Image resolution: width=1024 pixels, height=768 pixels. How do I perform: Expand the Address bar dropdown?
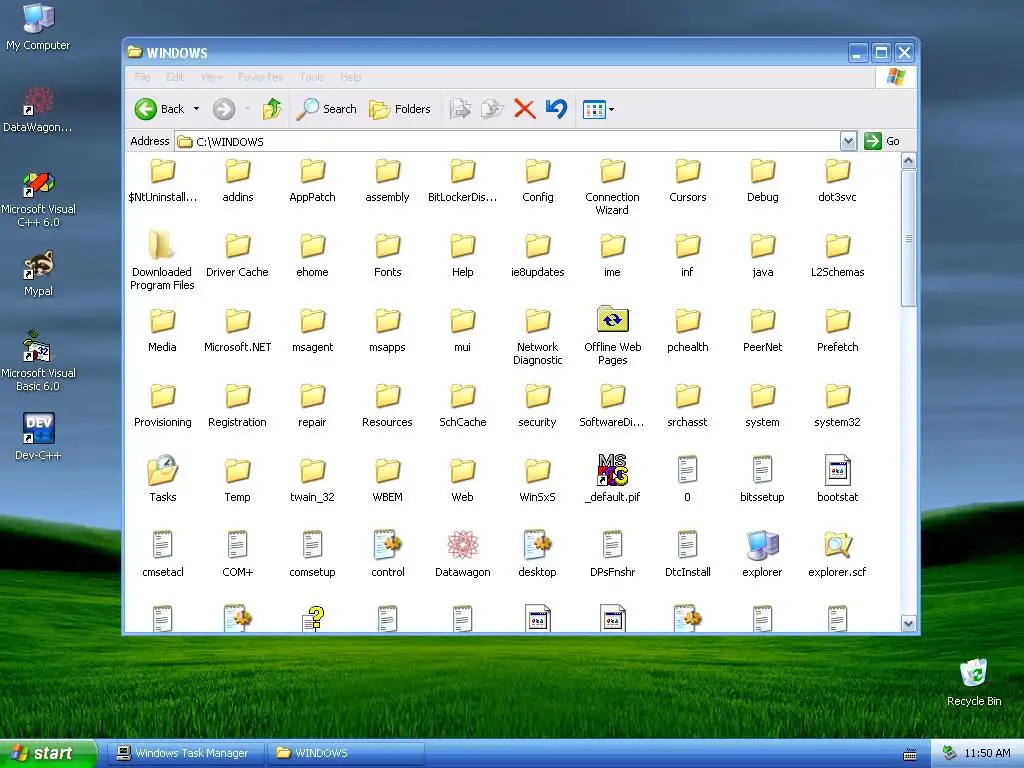pyautogui.click(x=848, y=141)
